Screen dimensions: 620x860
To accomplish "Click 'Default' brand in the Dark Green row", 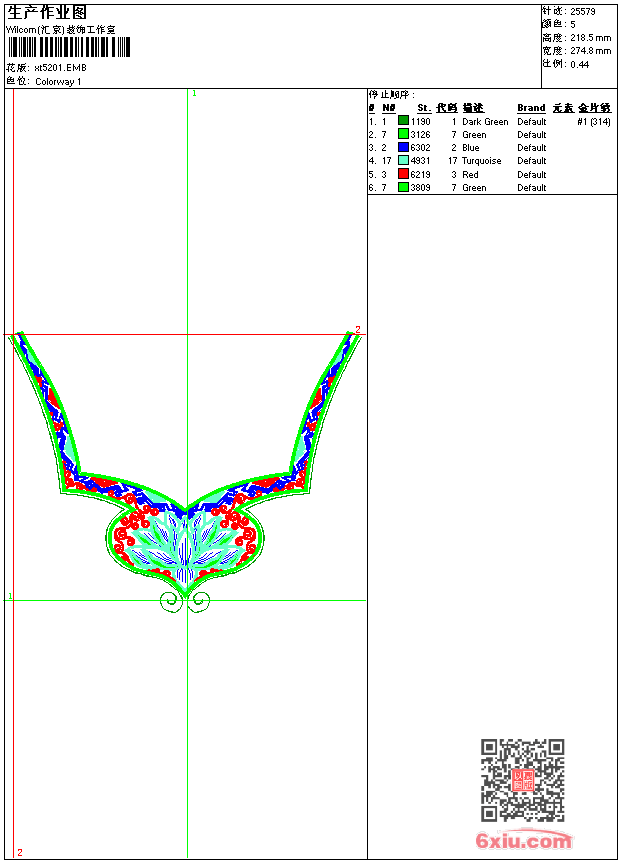I will pos(532,122).
